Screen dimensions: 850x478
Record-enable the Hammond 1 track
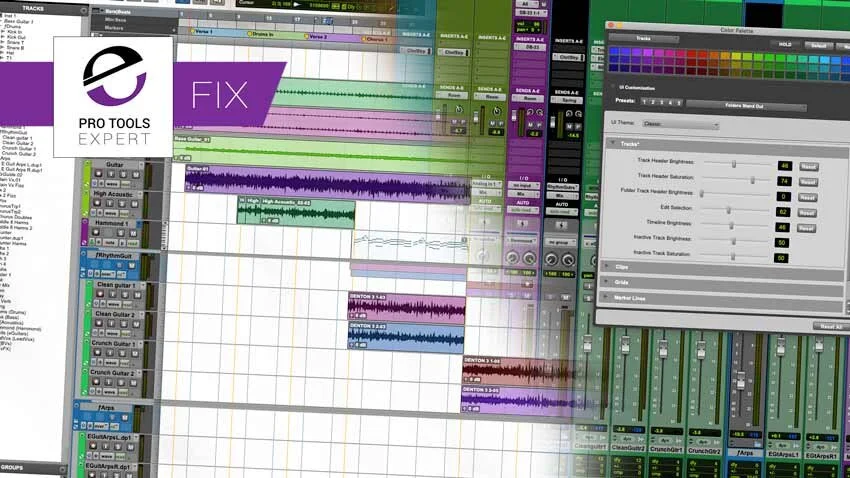pos(97,232)
